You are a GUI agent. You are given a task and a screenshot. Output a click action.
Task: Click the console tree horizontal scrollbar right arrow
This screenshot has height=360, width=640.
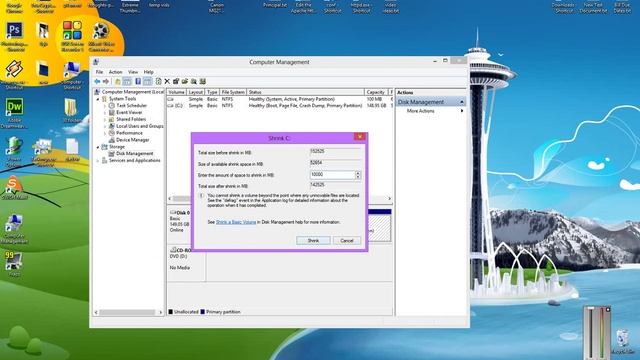pyautogui.click(x=160, y=313)
